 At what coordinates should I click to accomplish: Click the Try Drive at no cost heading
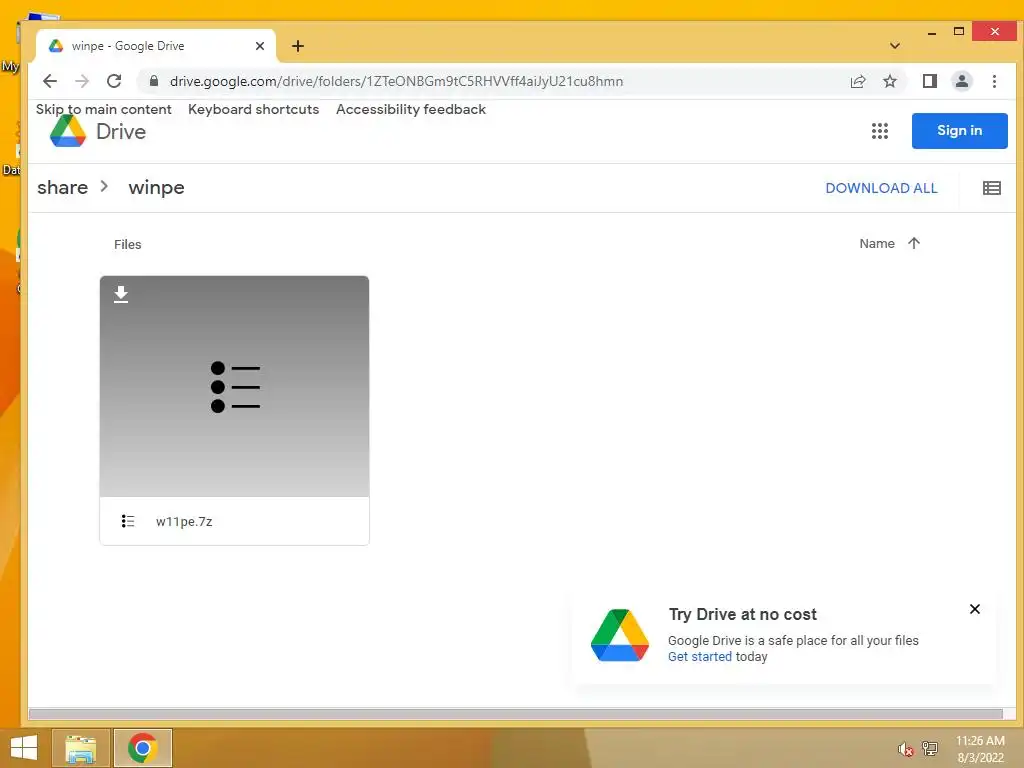pos(743,614)
